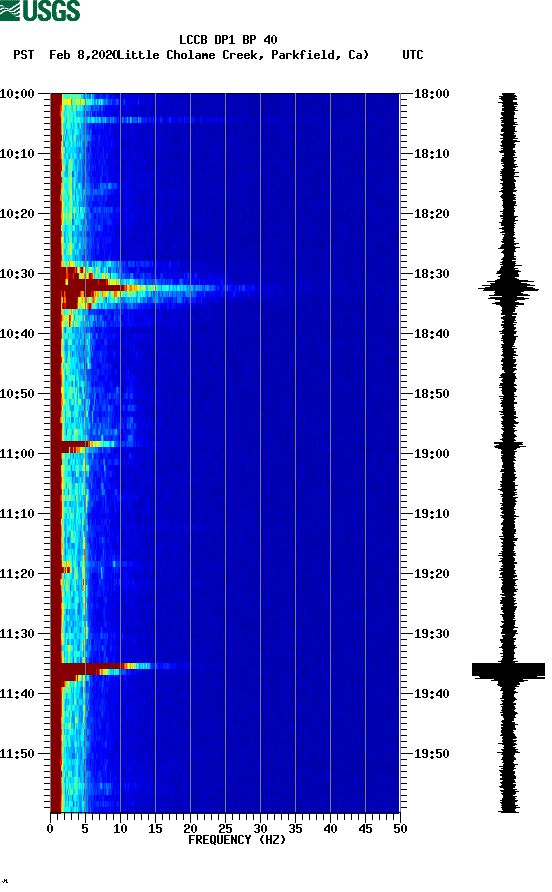
Task: Click the 10:20 PST time label
Action: (17, 214)
